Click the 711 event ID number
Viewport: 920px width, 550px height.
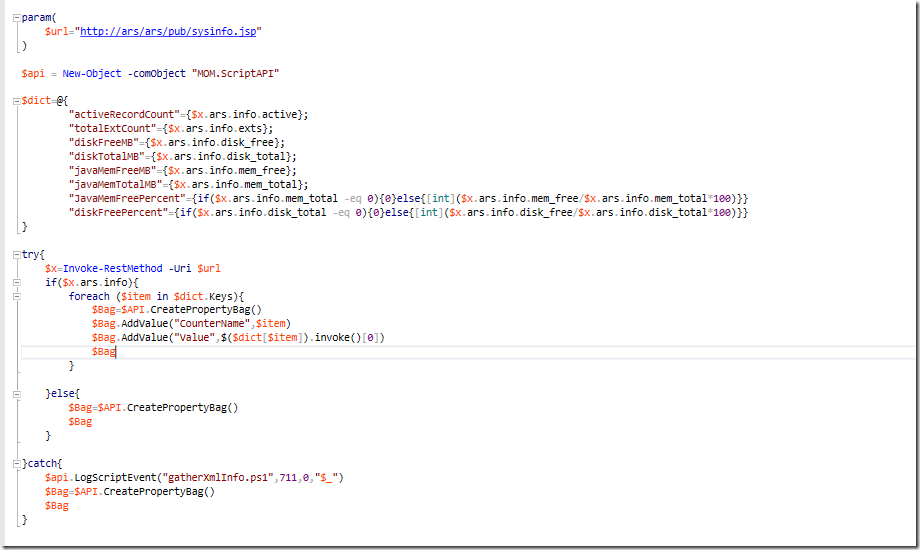point(288,478)
